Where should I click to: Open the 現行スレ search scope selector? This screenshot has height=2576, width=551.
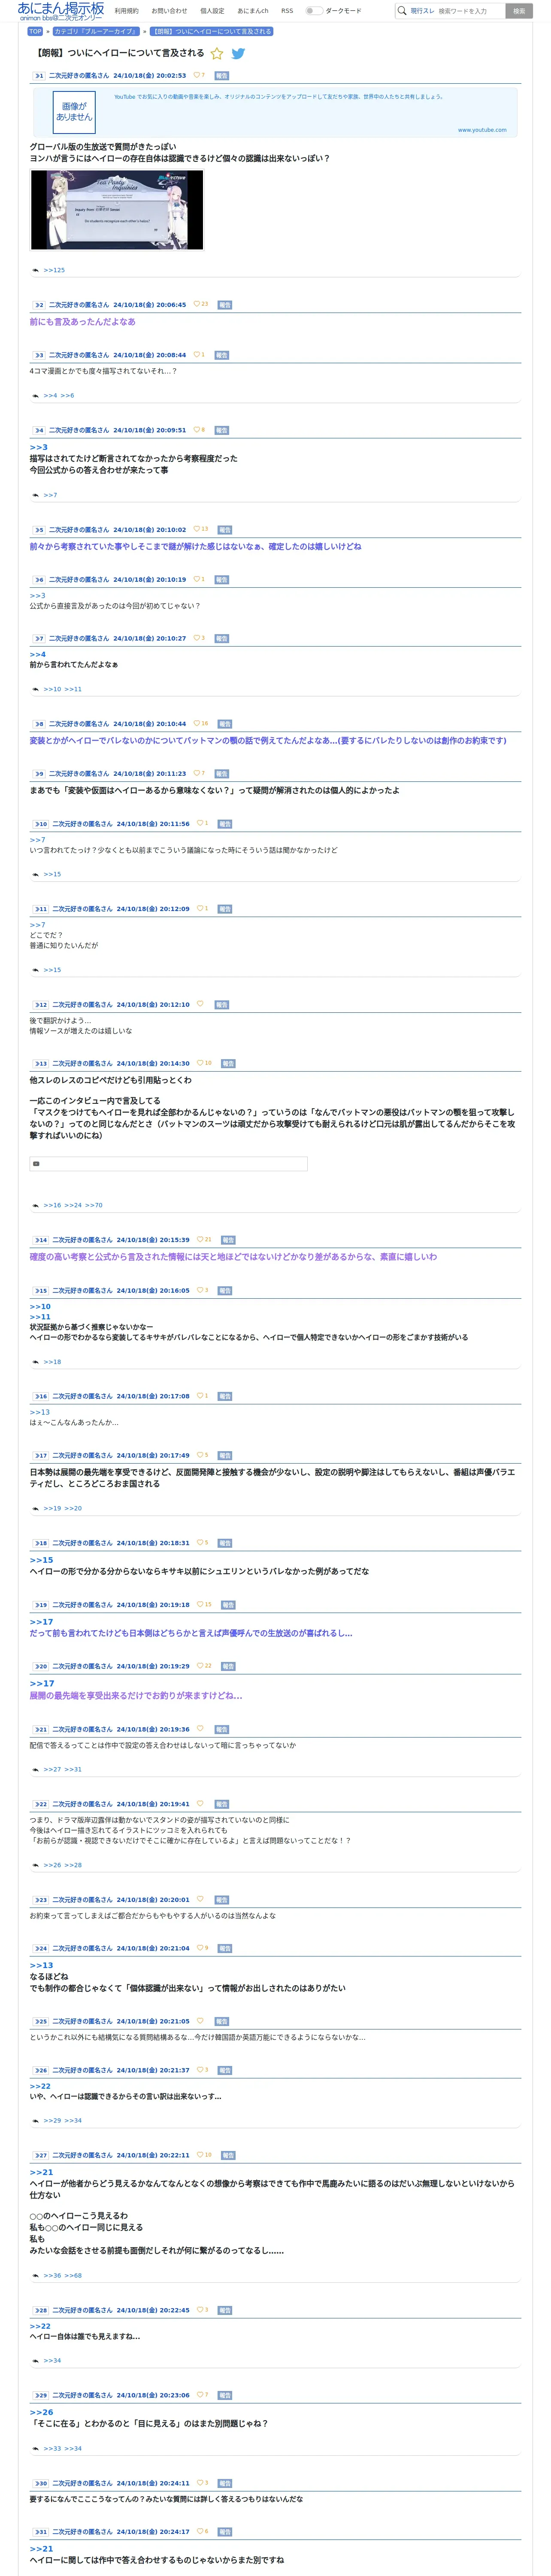click(x=422, y=11)
